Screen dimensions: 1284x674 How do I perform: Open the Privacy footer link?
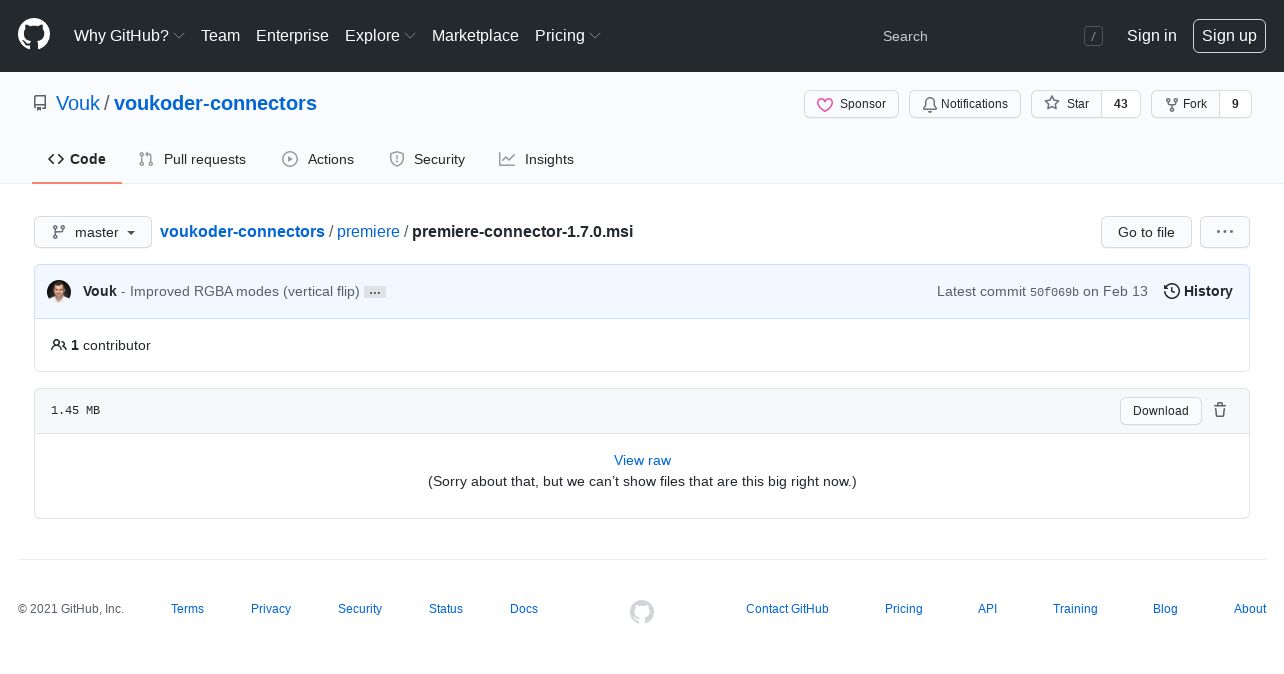271,609
